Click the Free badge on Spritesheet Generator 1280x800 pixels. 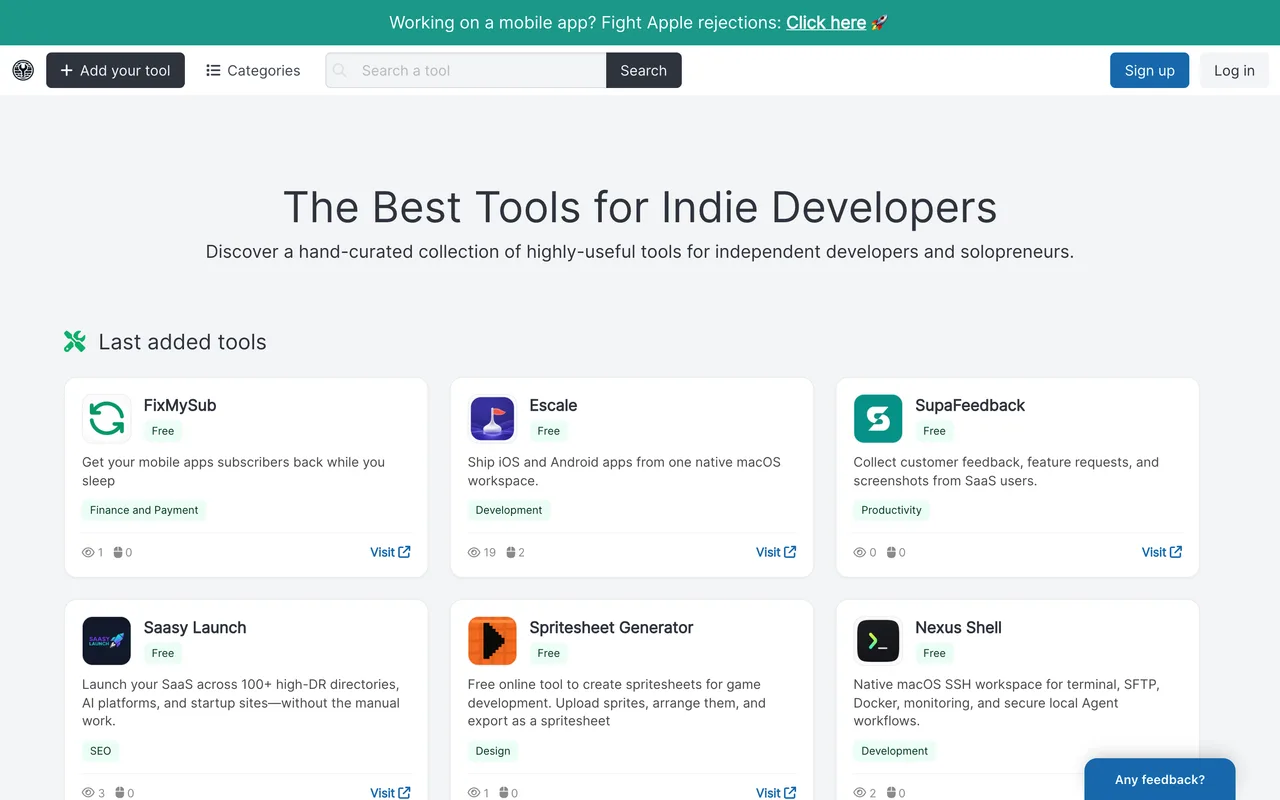coord(548,653)
